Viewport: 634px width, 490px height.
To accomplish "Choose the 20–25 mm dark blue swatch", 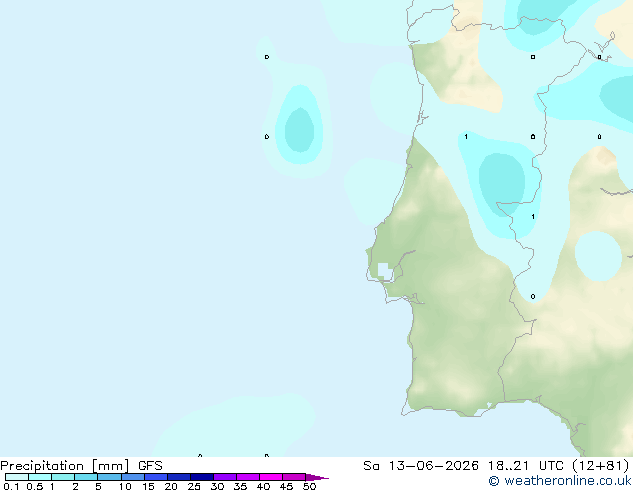I will click(179, 477).
